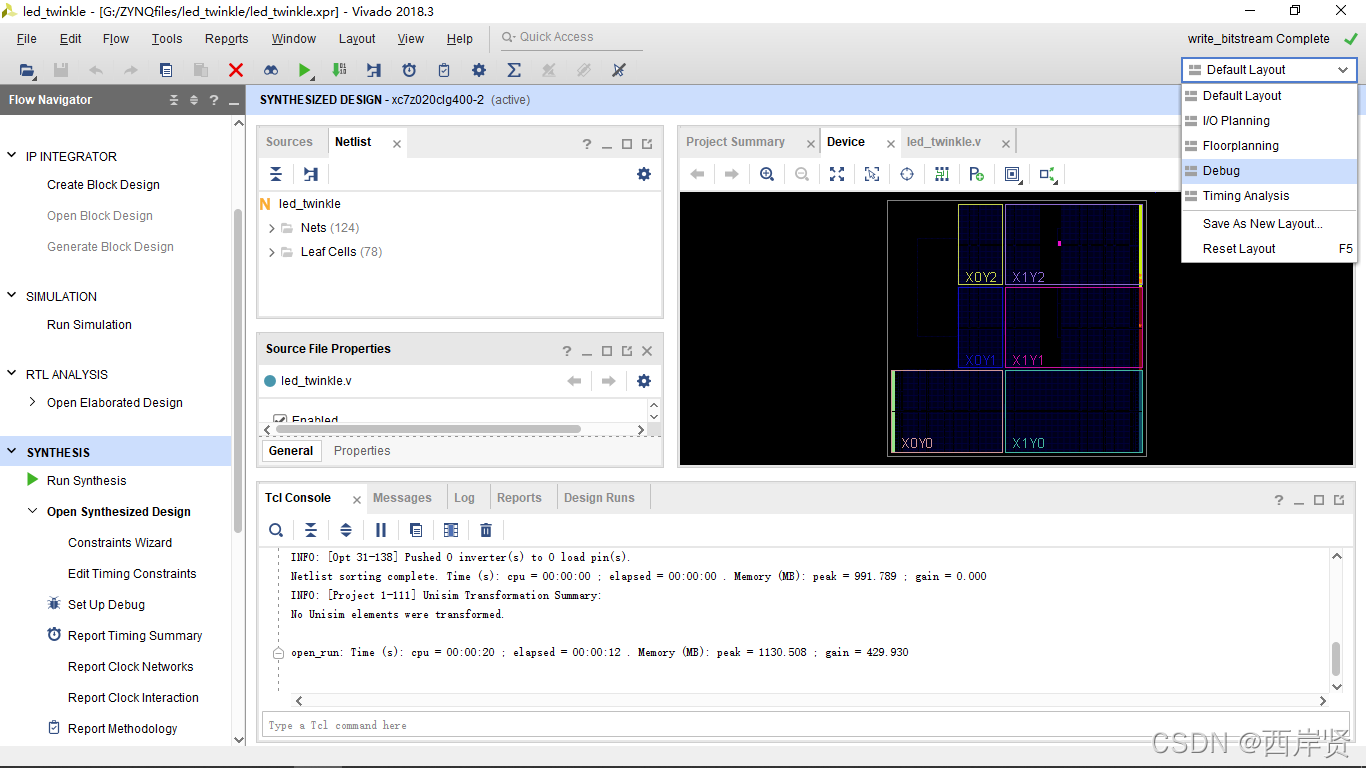Screen dimensions: 1366x768
Task: Collapse Open Synthesized Design node
Action: point(33,511)
